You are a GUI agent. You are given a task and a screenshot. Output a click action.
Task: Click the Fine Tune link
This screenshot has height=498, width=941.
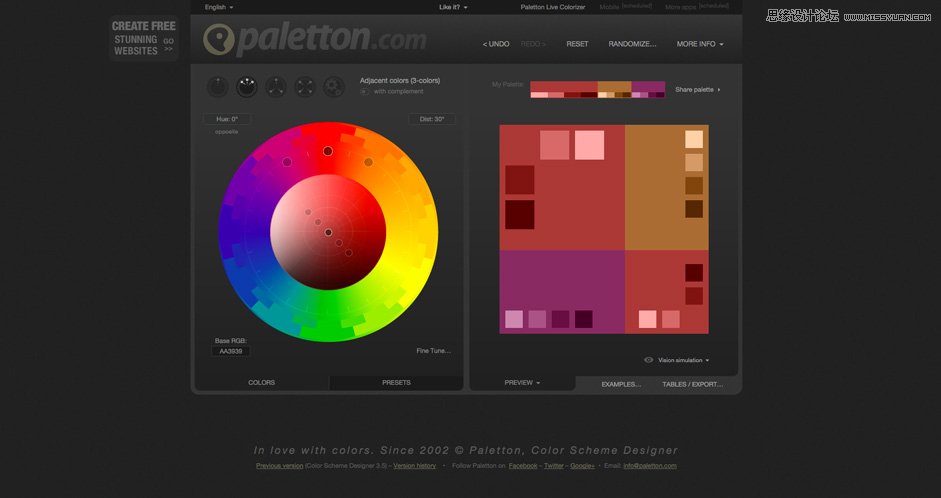pyautogui.click(x=433, y=351)
